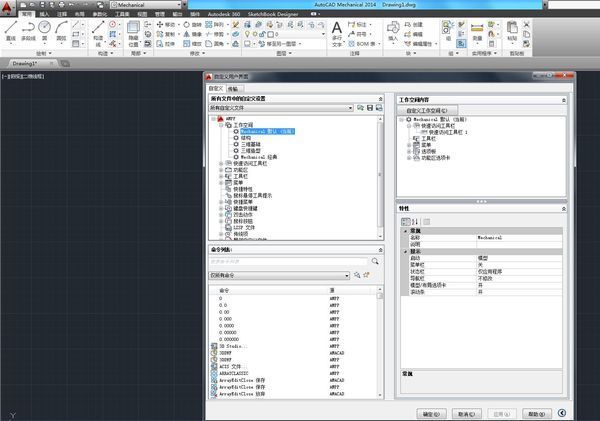The height and width of the screenshot is (421, 600).
Task: Select the Copy (复制) tool
Action: (x=166, y=34)
